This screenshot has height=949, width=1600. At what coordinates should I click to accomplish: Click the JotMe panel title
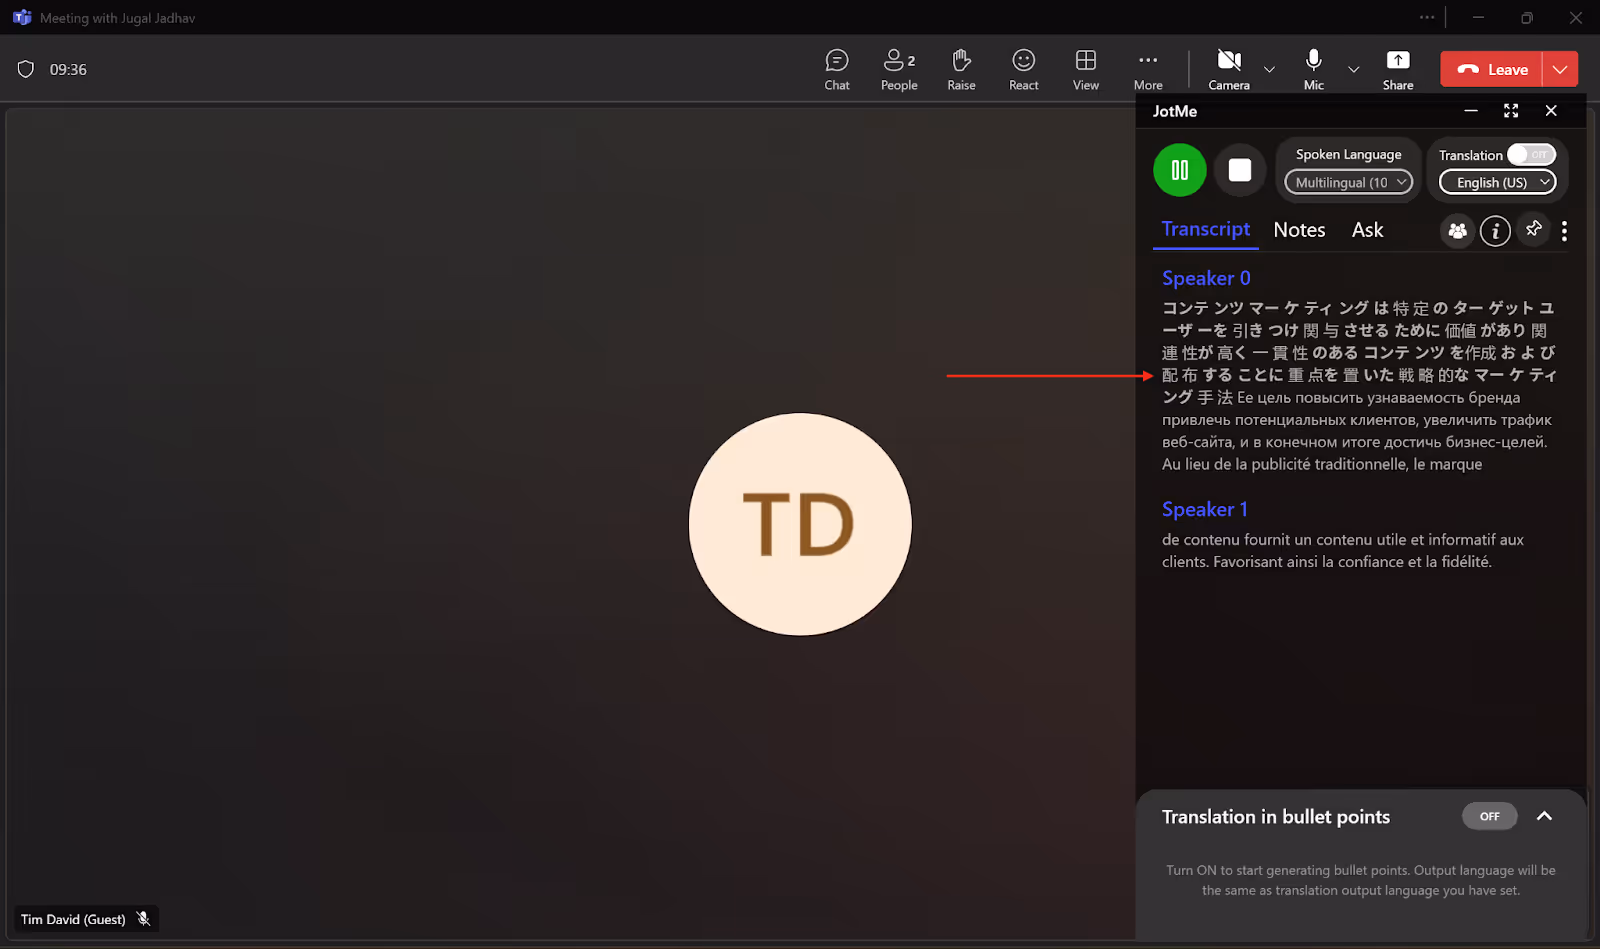coord(1174,111)
